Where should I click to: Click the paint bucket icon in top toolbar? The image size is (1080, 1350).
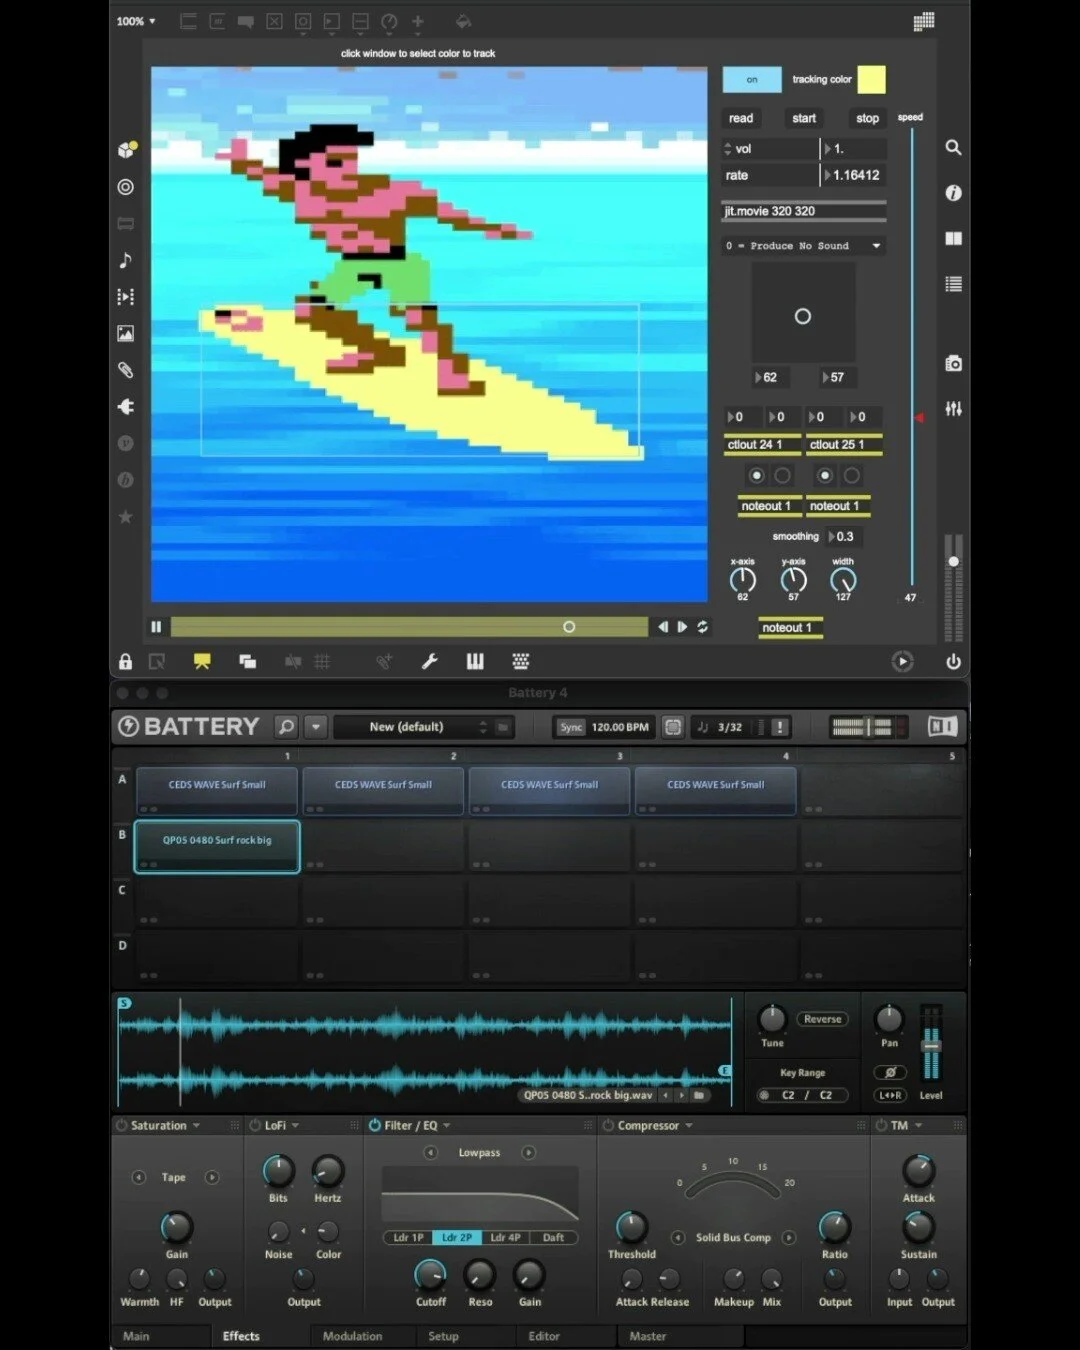(462, 21)
